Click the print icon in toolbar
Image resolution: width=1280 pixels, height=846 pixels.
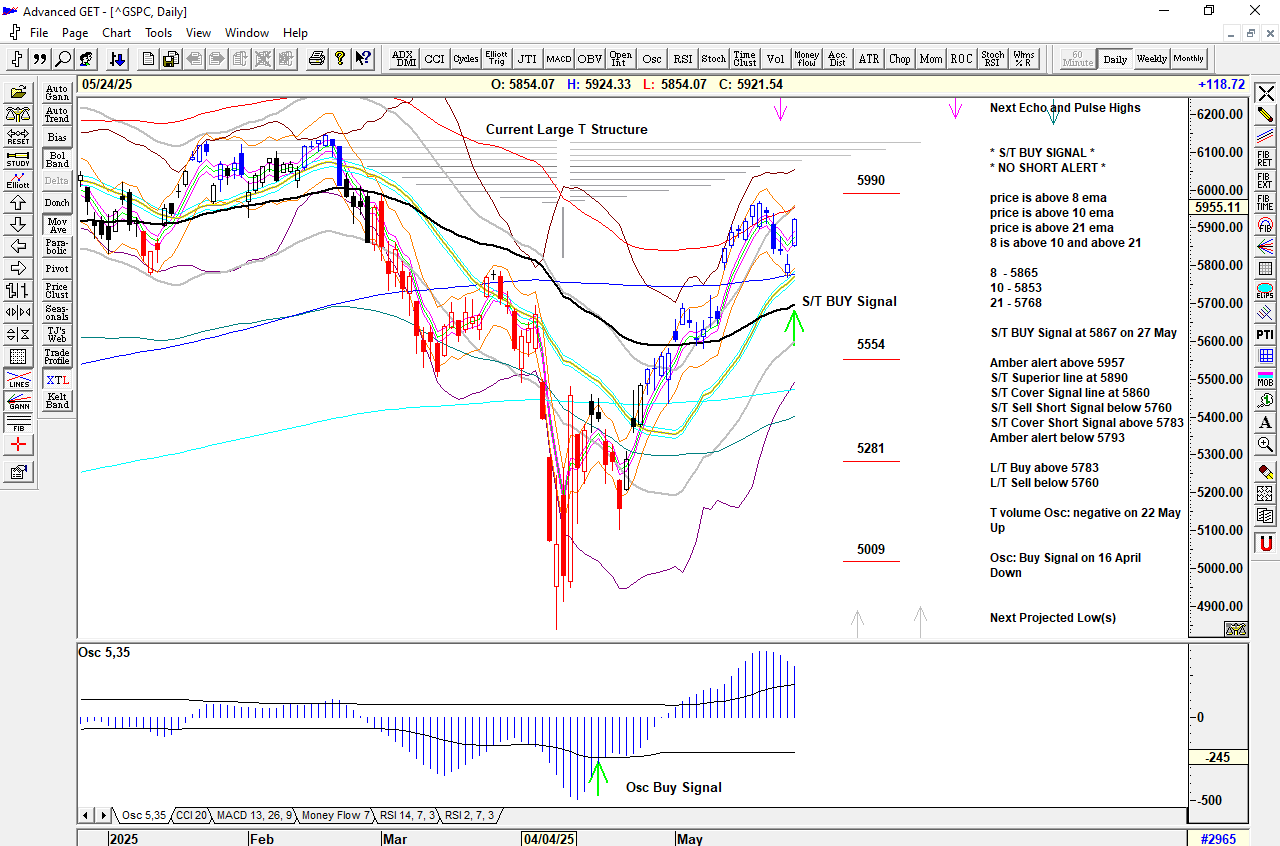tap(317, 59)
